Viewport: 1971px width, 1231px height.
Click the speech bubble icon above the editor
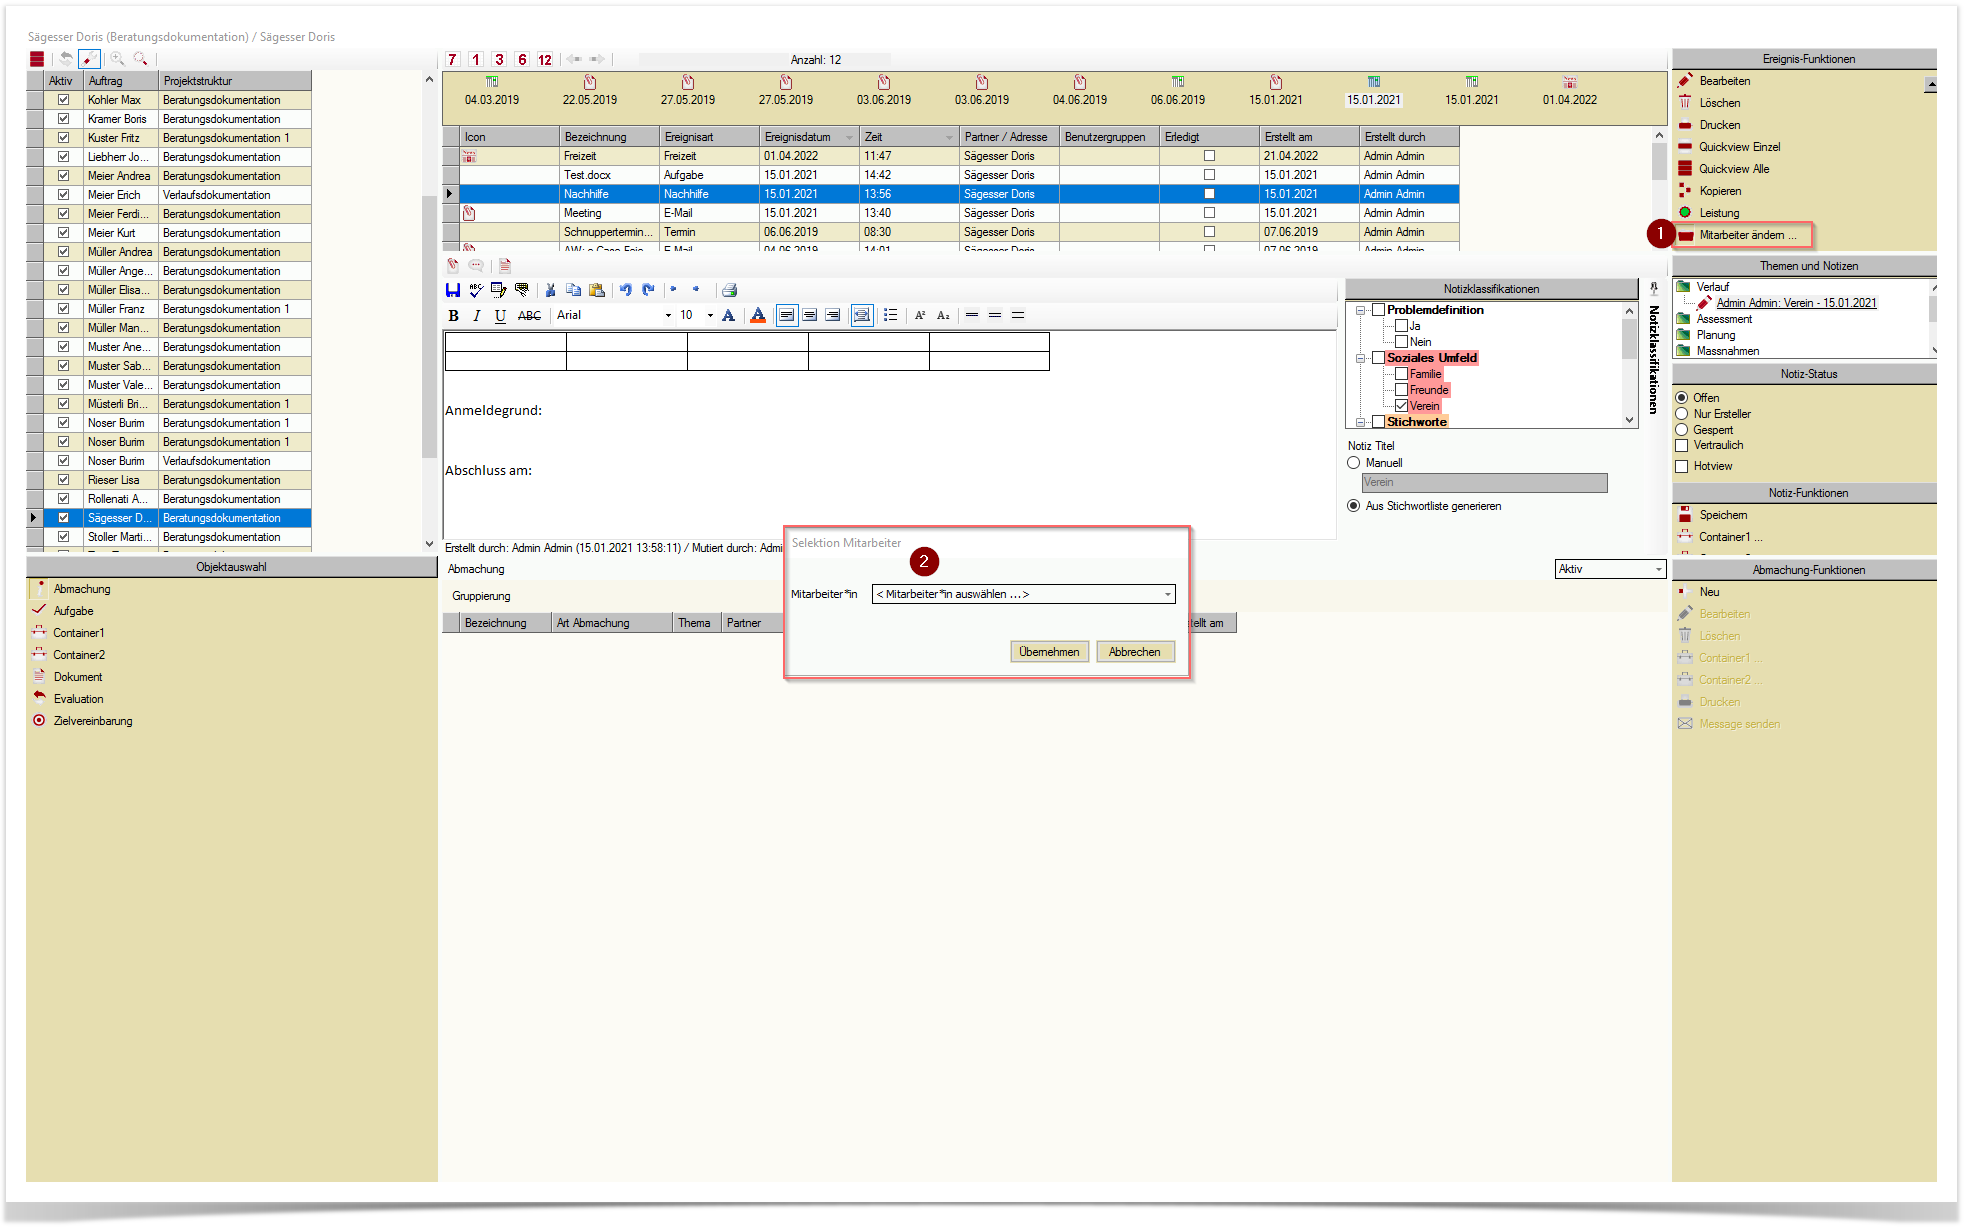pos(476,266)
